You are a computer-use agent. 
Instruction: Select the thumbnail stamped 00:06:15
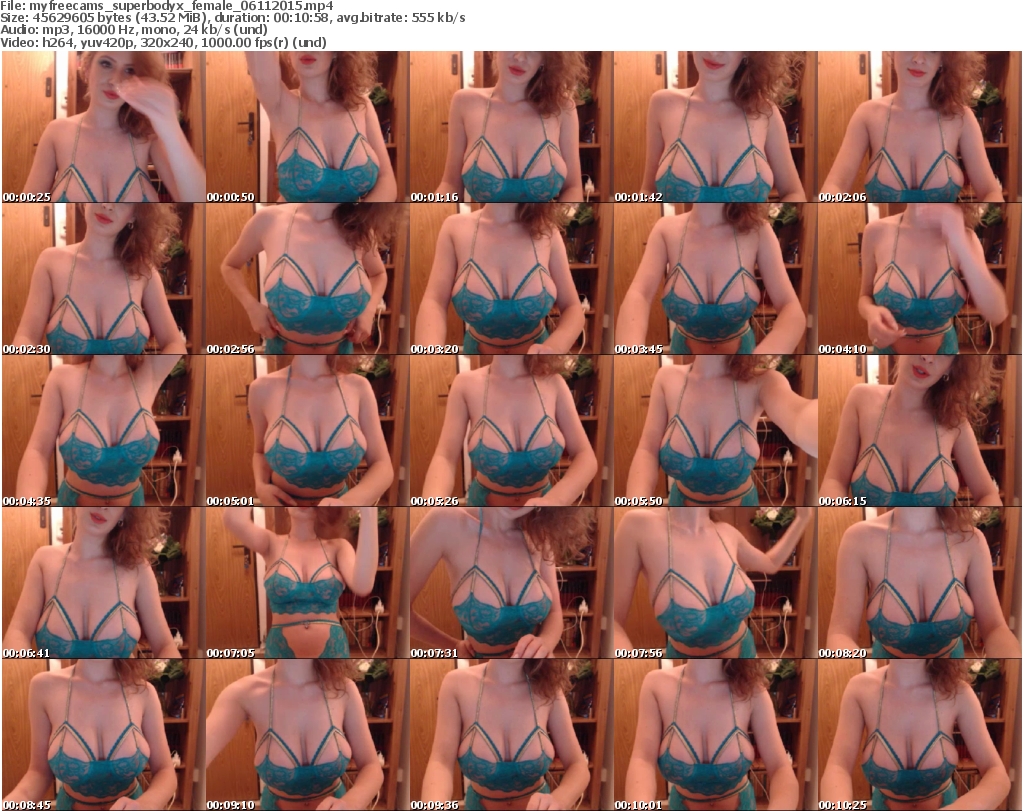(x=920, y=431)
